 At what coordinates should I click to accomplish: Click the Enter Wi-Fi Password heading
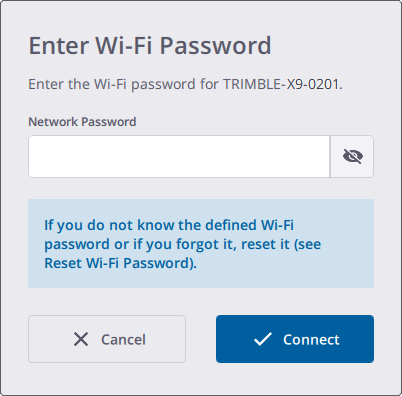pyautogui.click(x=150, y=45)
